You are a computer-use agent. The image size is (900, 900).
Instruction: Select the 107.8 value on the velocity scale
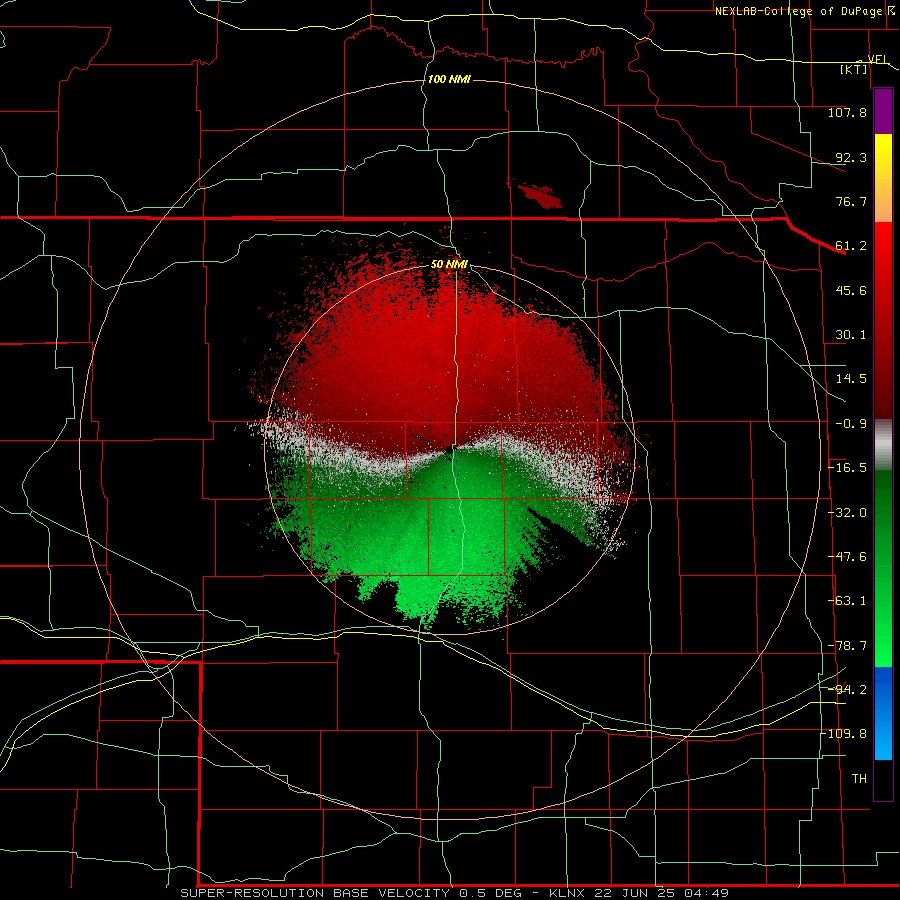[847, 112]
